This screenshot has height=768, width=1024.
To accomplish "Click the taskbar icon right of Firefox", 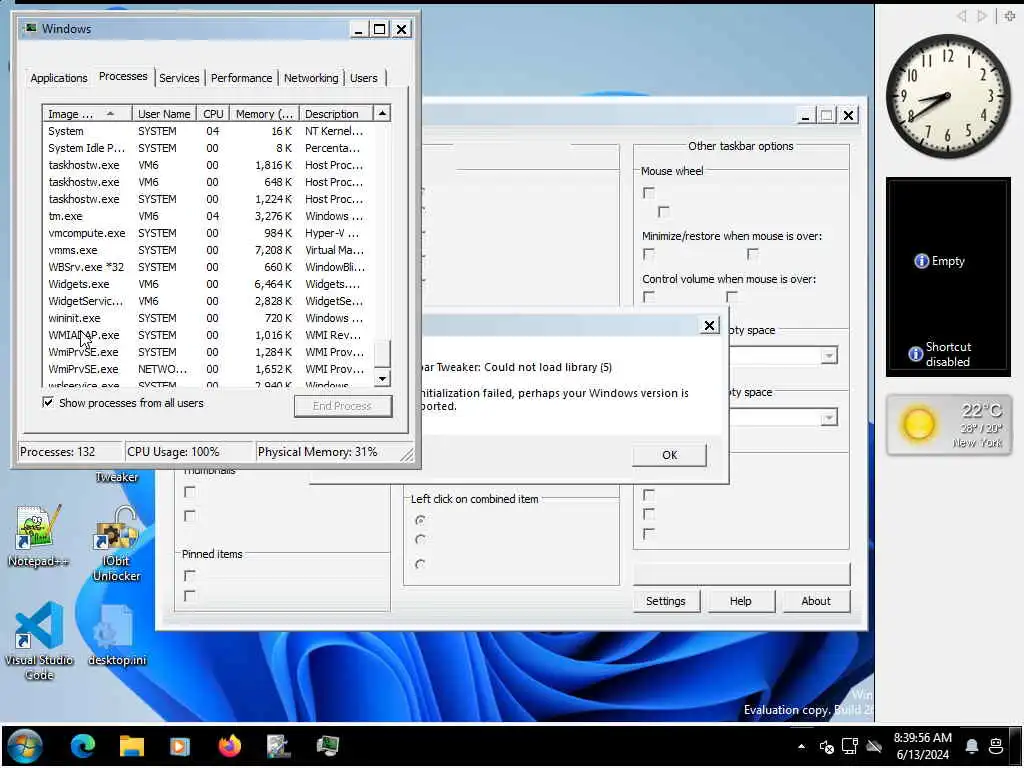I will tap(278, 746).
